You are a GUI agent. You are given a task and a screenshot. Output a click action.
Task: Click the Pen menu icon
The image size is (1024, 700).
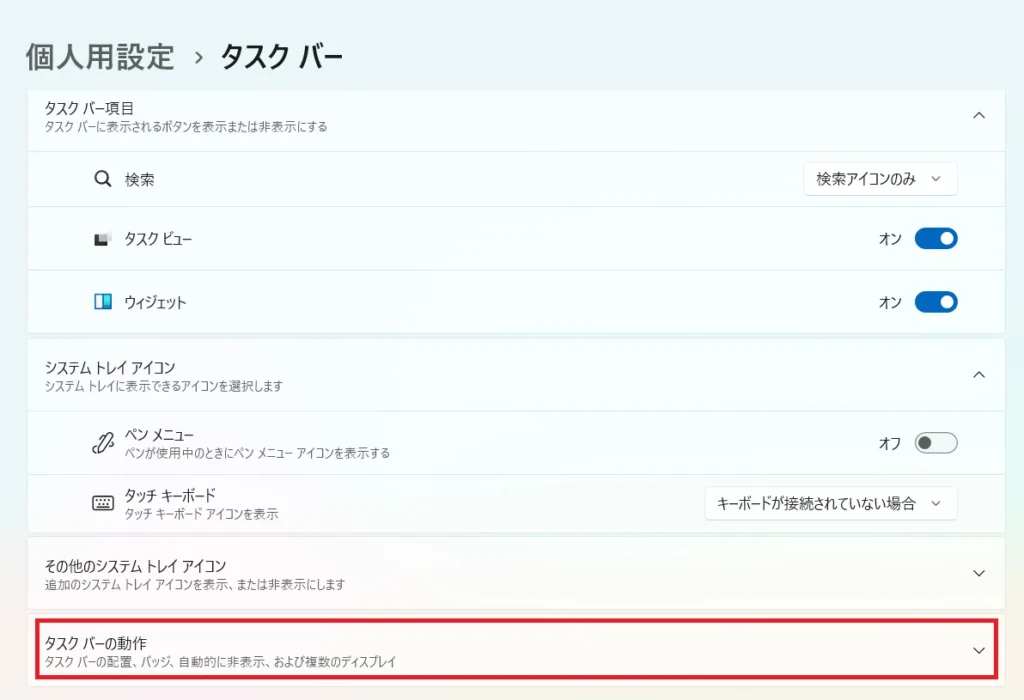pyautogui.click(x=102, y=444)
